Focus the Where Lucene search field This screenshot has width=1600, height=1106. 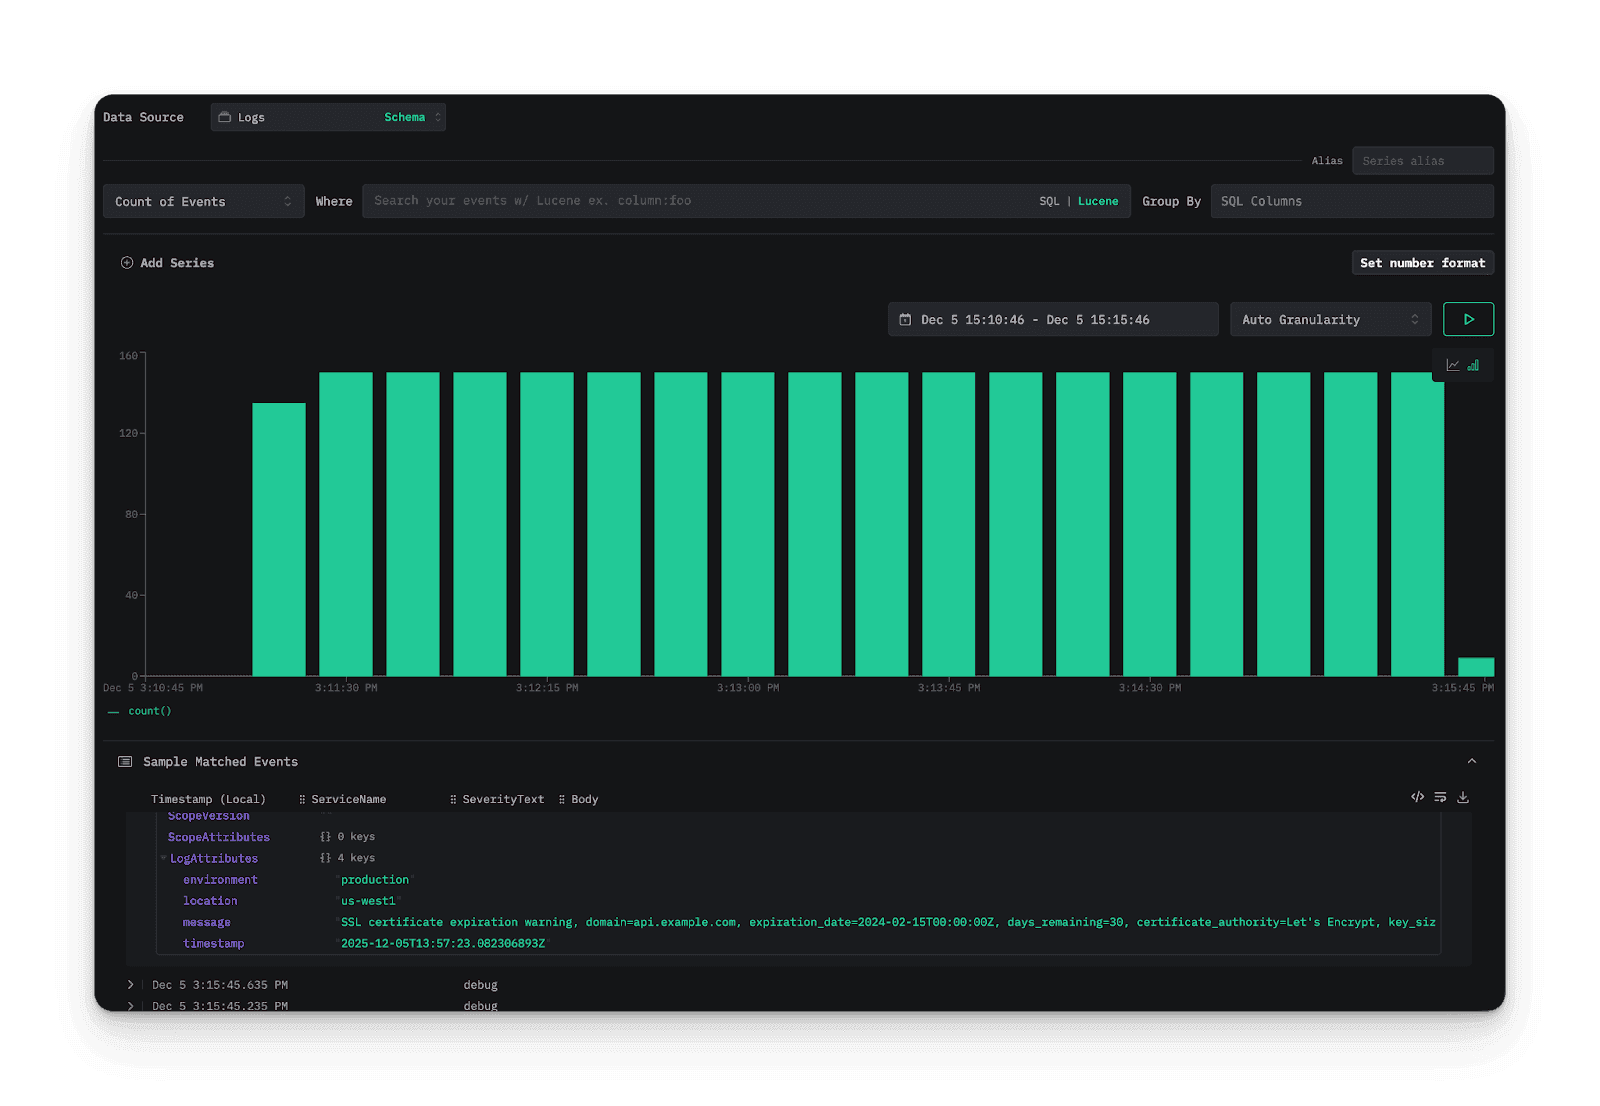pyautogui.click(x=700, y=201)
